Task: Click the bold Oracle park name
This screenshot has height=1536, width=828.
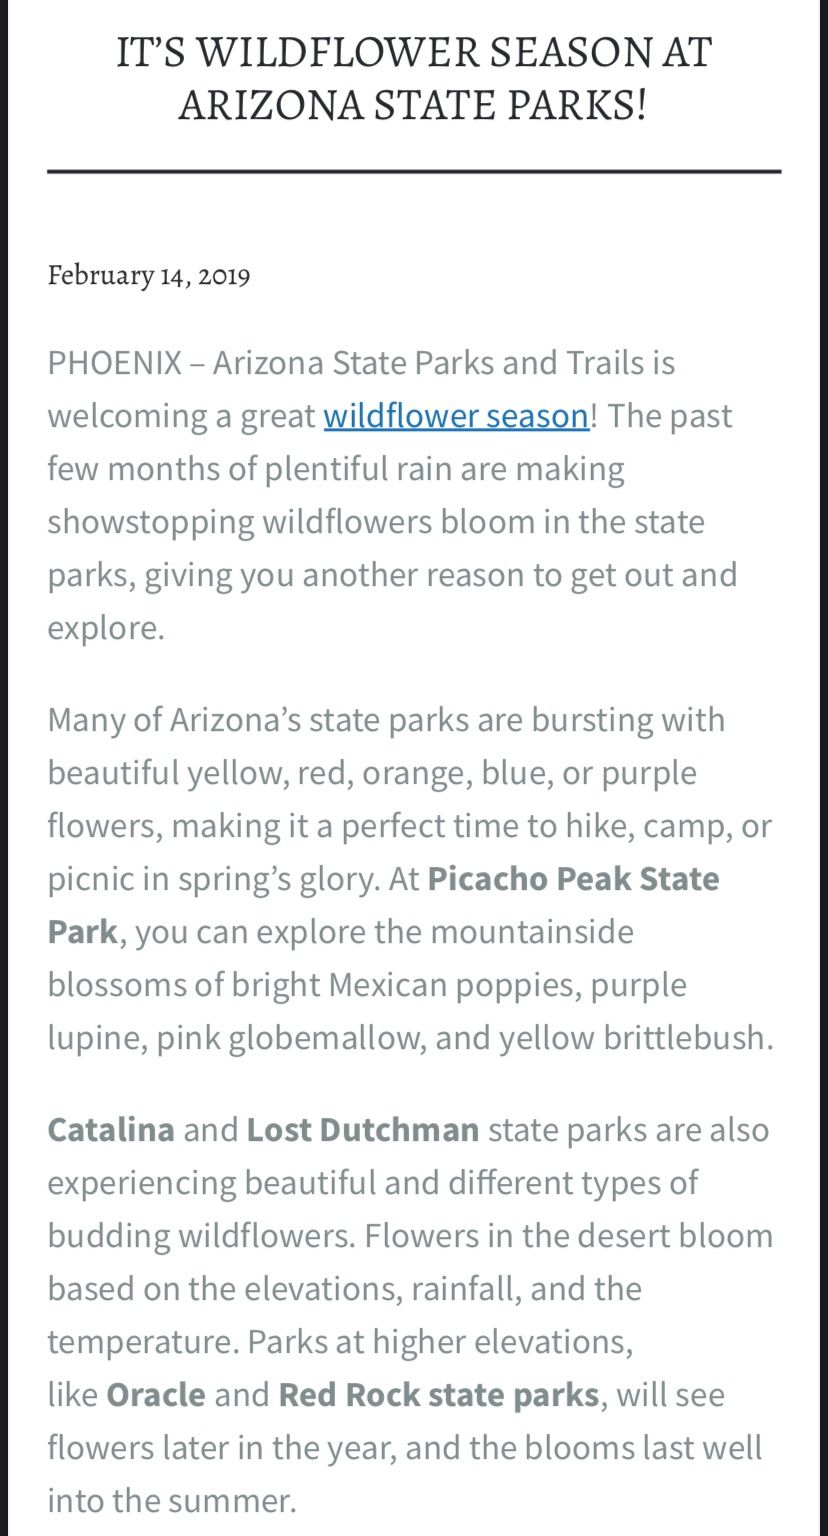Action: pos(156,1394)
